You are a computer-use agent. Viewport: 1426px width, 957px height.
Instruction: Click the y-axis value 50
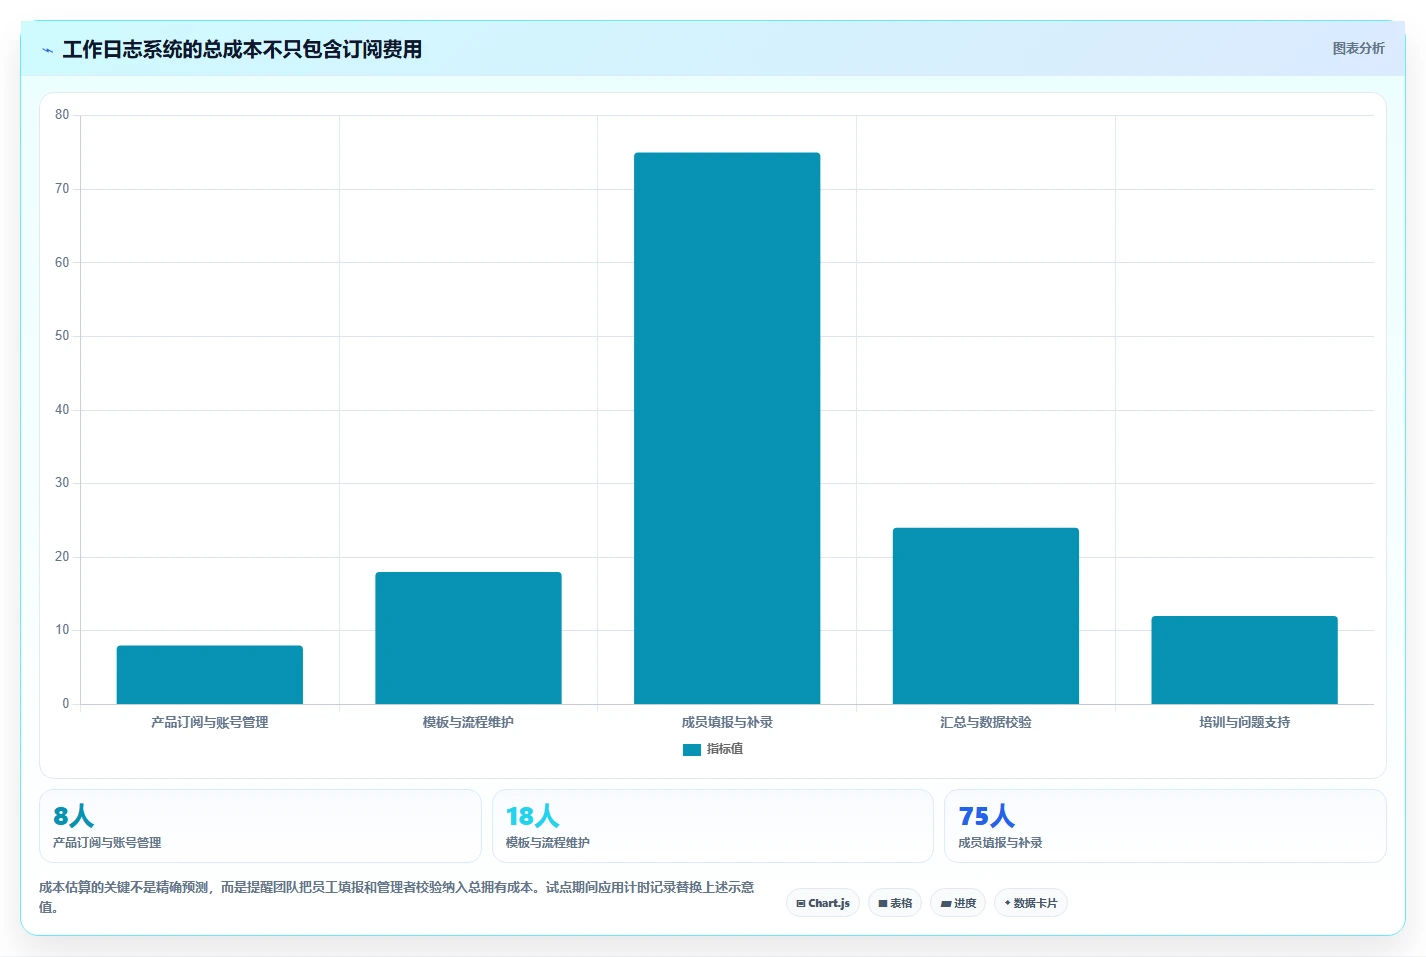tap(62, 336)
